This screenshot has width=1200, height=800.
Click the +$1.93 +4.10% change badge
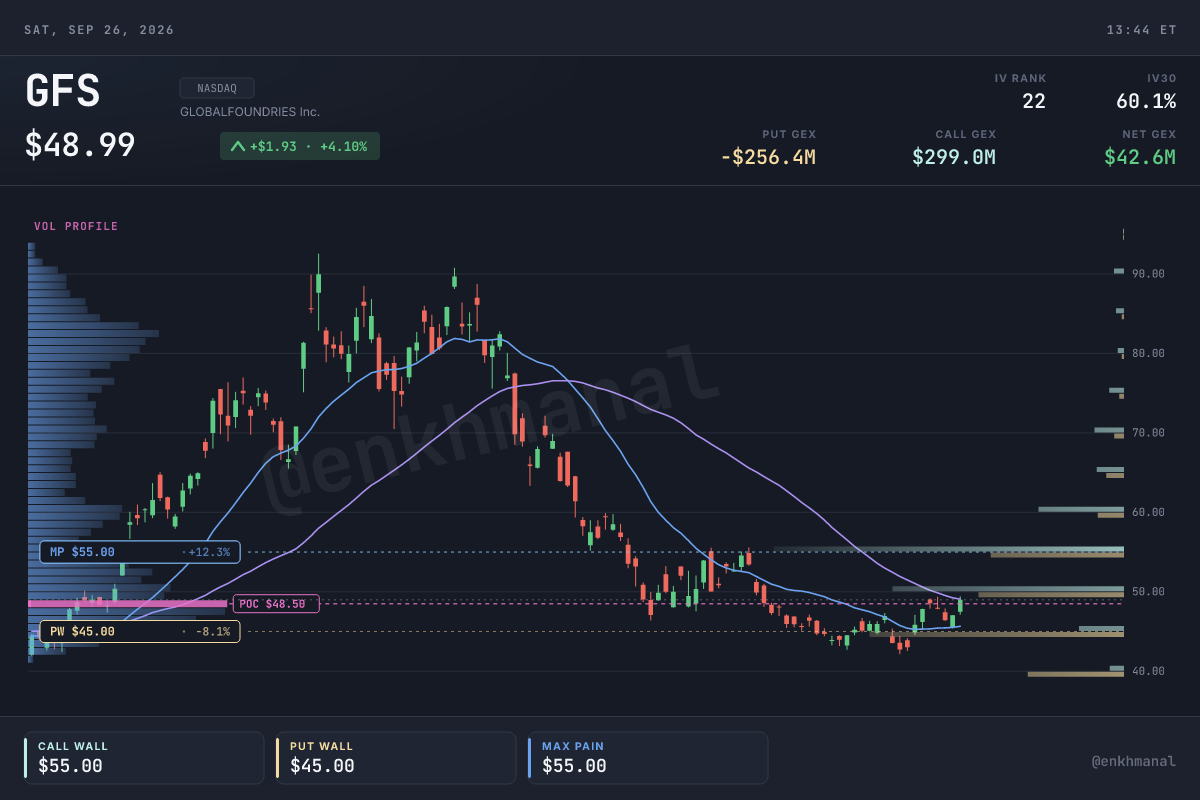(x=300, y=146)
